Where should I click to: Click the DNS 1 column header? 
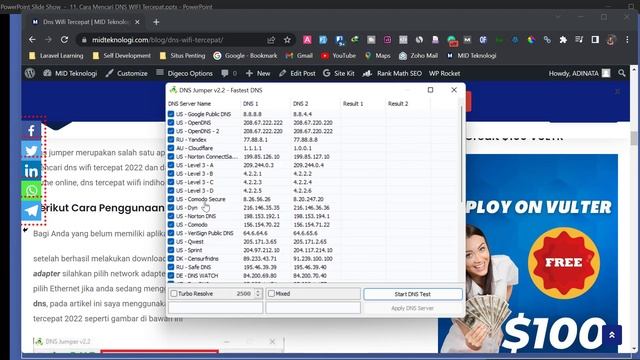pos(265,104)
